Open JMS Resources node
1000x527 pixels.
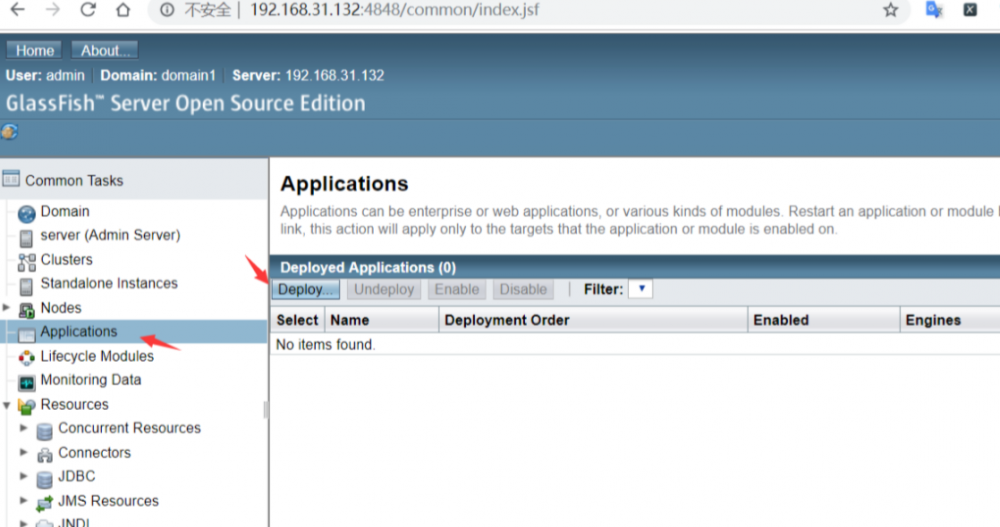coord(108,501)
